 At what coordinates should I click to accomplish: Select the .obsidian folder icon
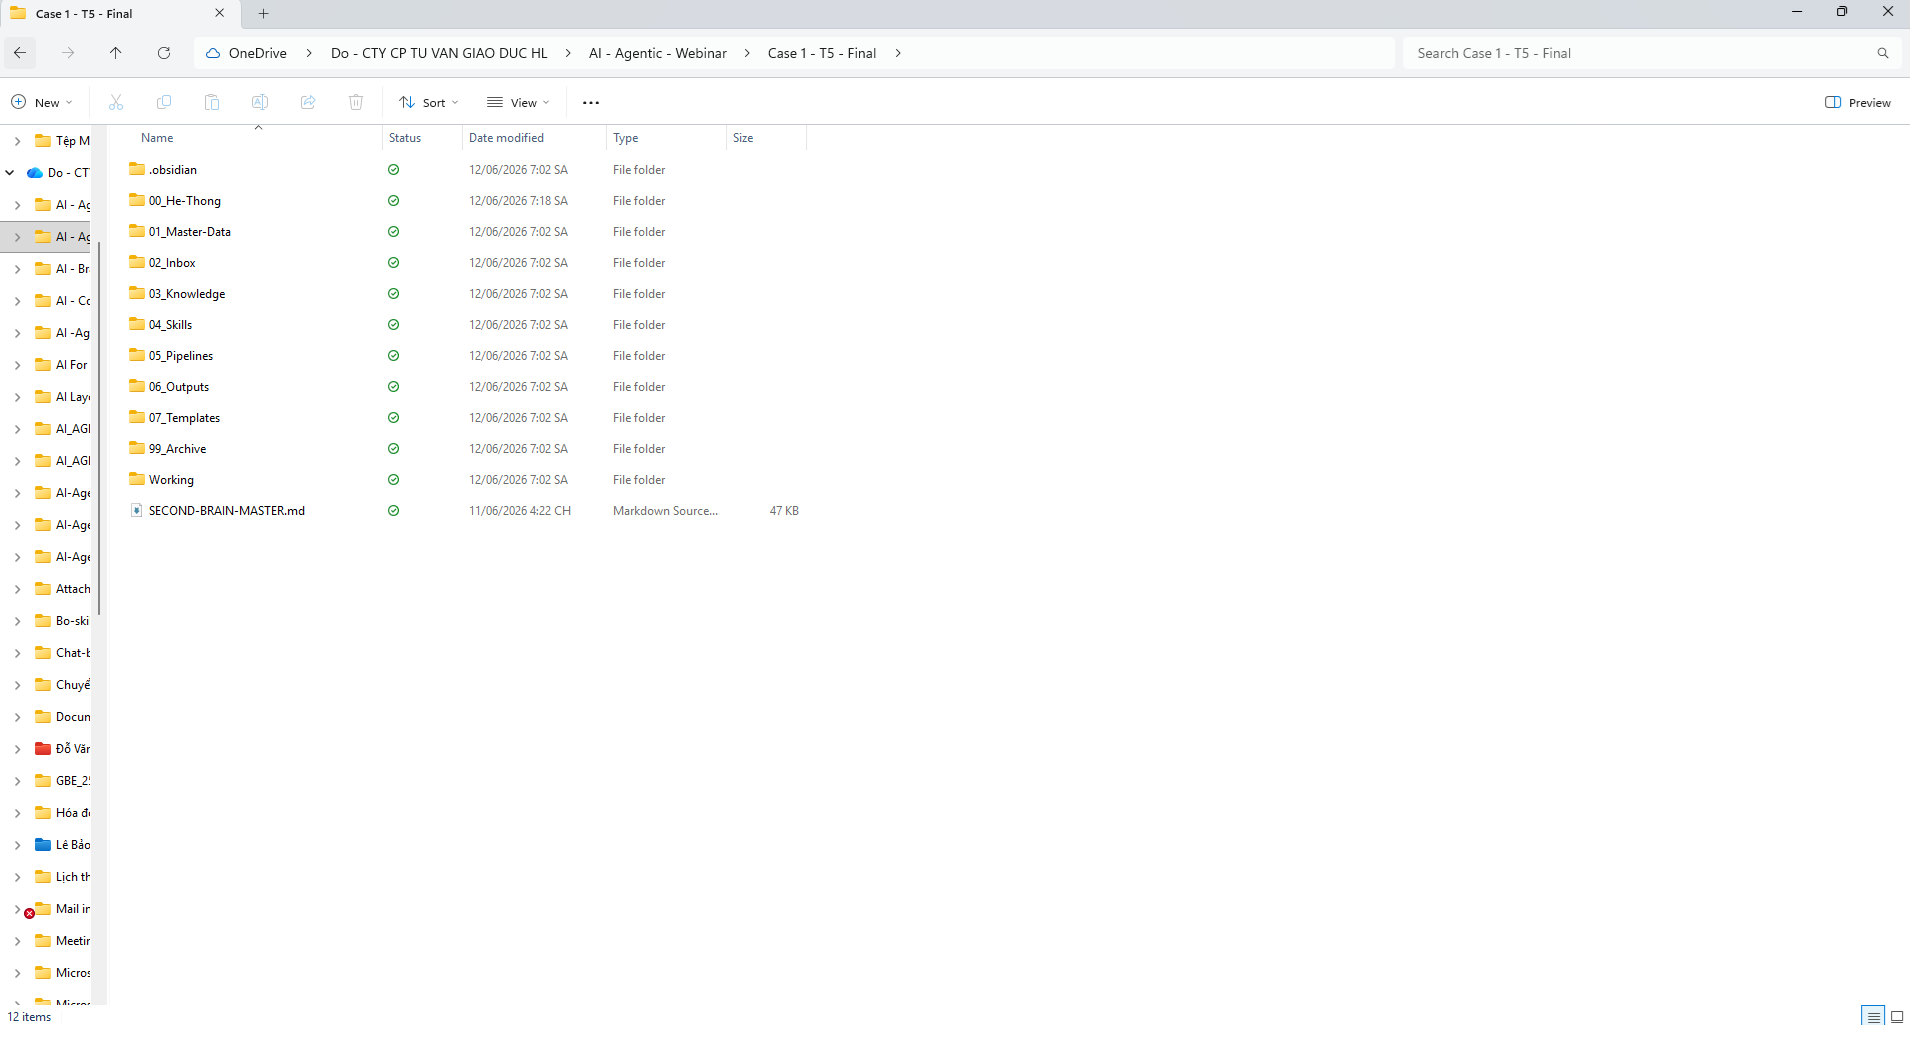pos(137,169)
